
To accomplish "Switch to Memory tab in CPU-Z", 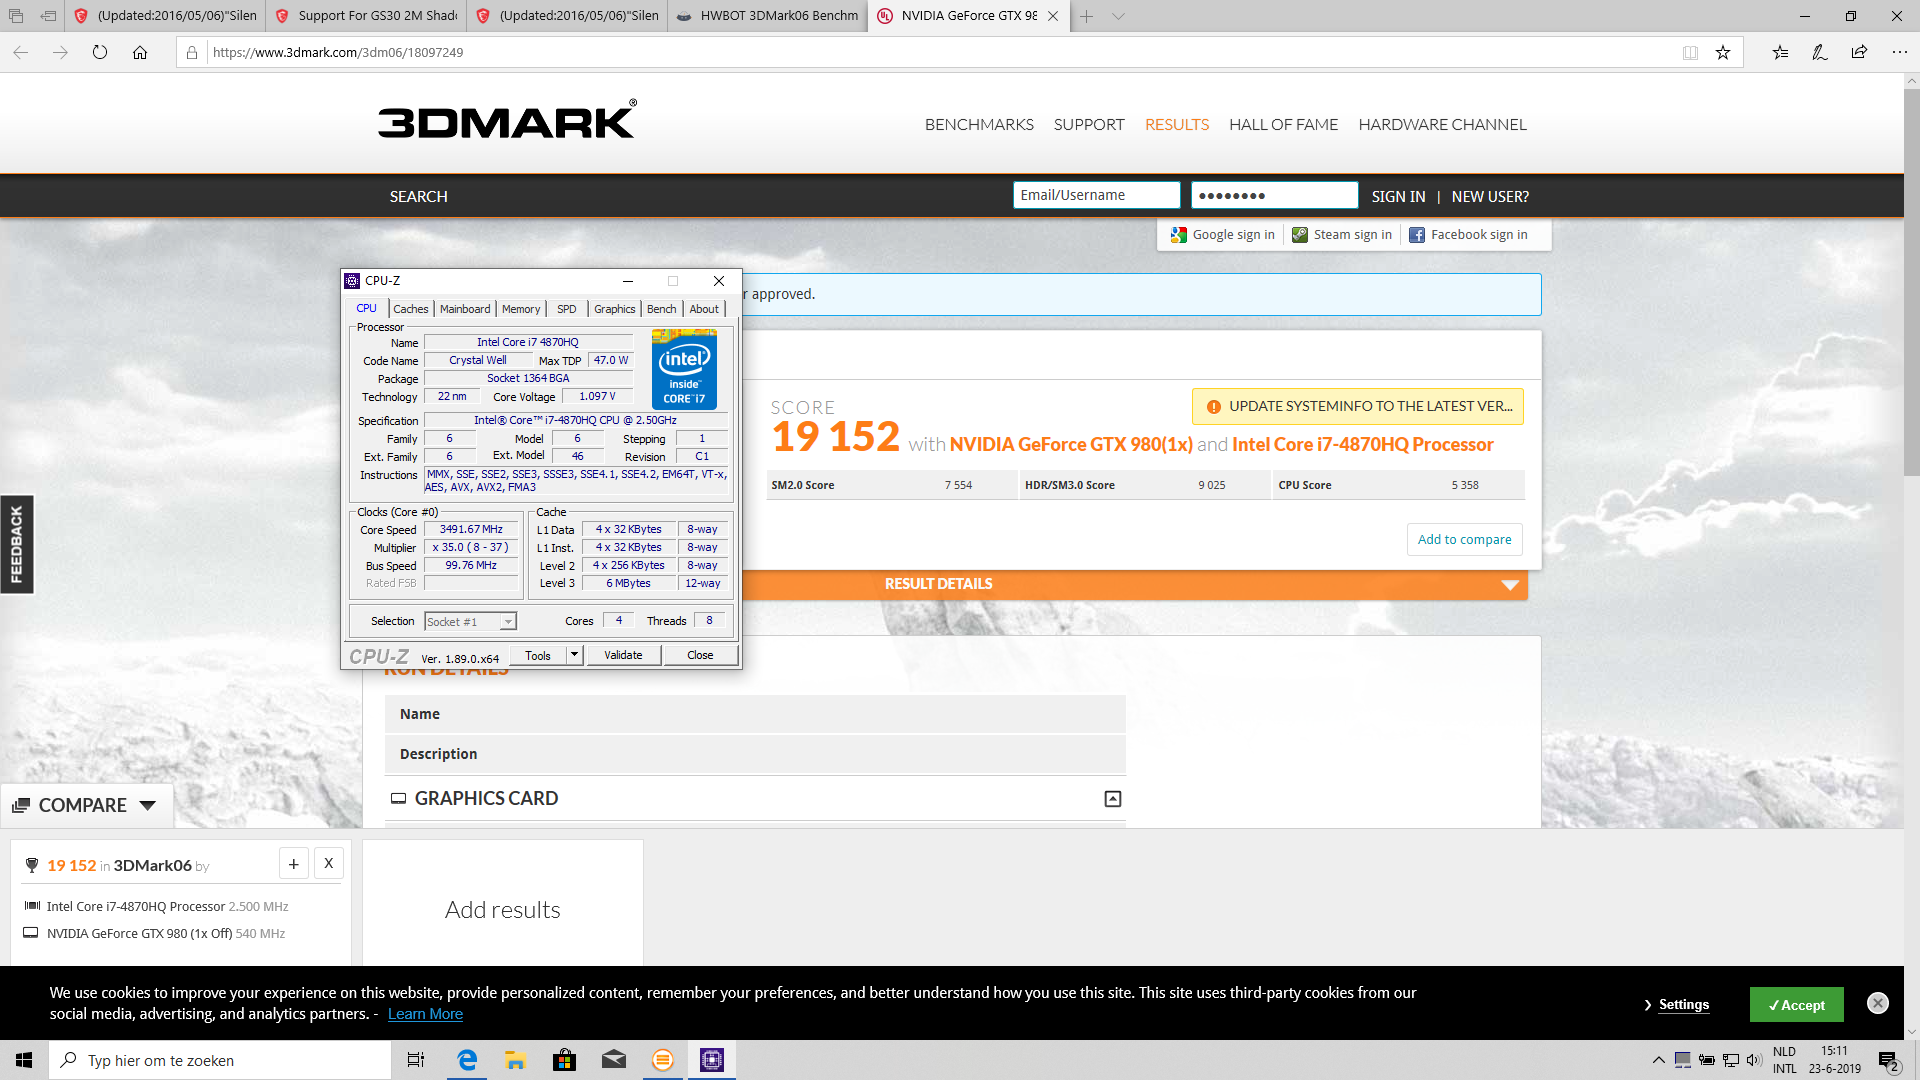I will pos(521,309).
